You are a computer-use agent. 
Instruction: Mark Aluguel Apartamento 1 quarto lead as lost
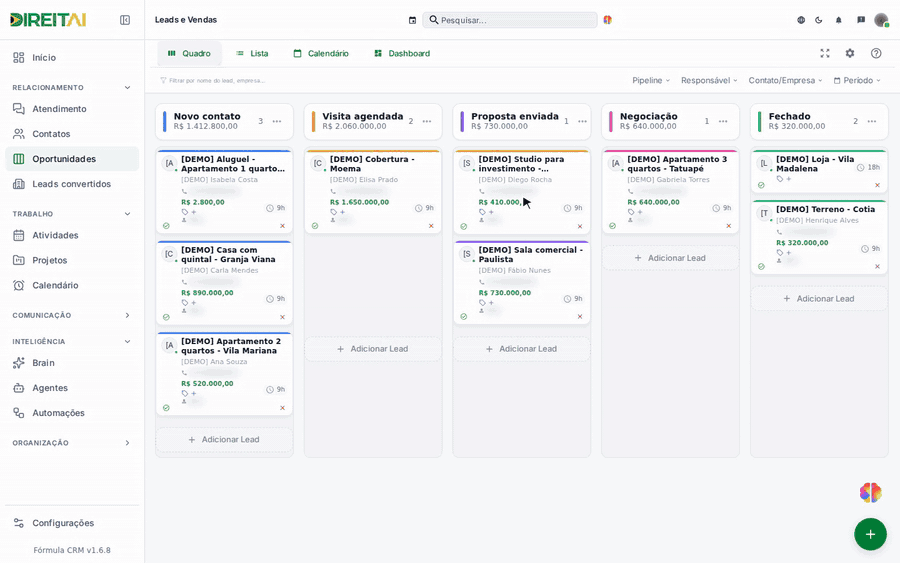pyautogui.click(x=282, y=226)
